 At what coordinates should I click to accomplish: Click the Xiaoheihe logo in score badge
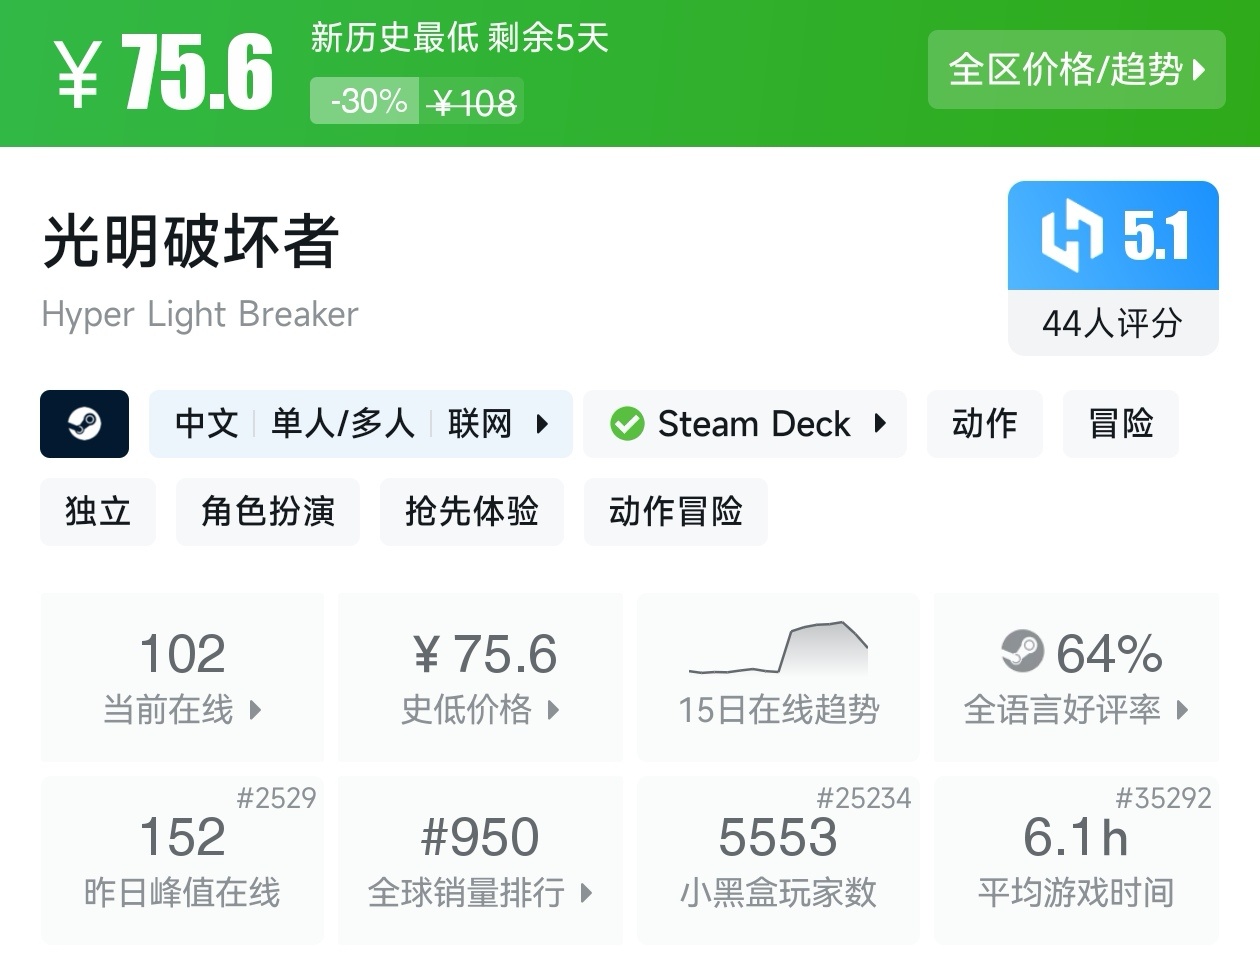click(1071, 236)
